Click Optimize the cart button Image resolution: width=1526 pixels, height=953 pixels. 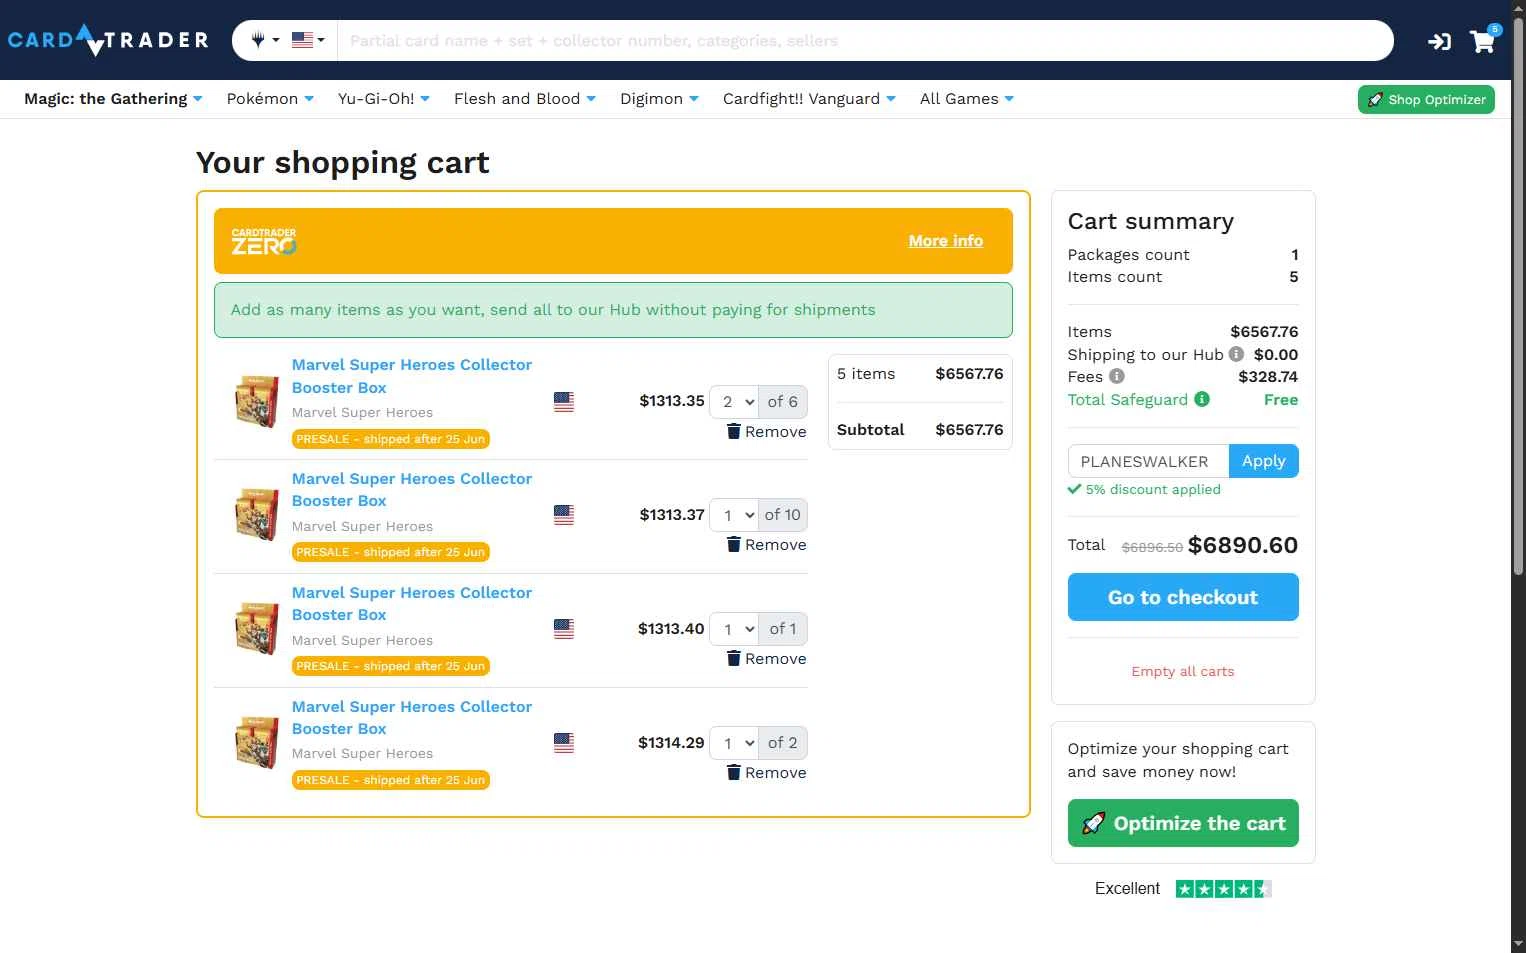point(1183,823)
